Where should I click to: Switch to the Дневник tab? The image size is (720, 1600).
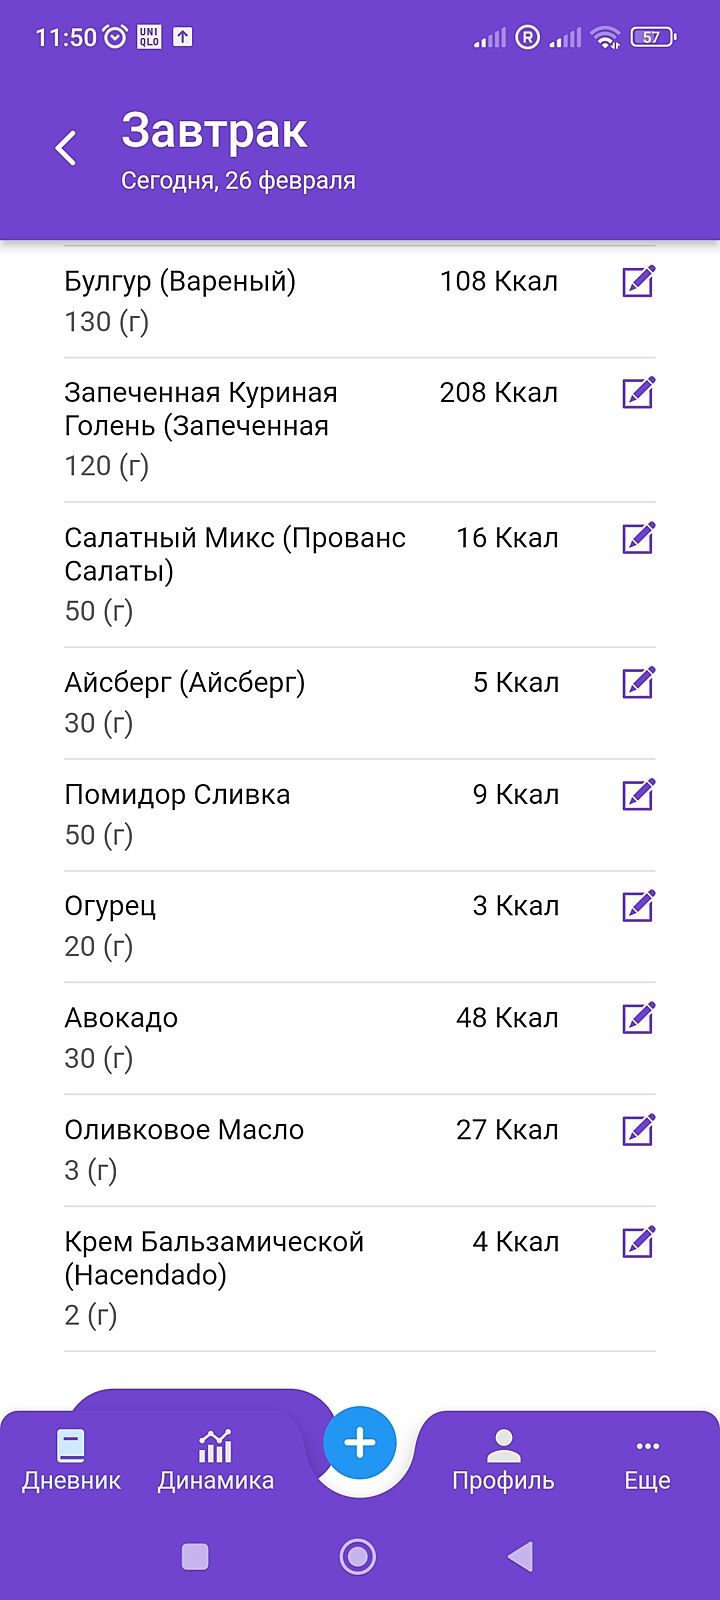coord(71,1461)
